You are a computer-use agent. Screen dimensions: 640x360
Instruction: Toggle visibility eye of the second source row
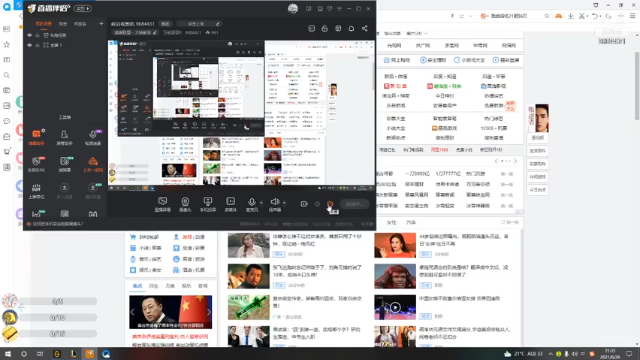coord(29,45)
